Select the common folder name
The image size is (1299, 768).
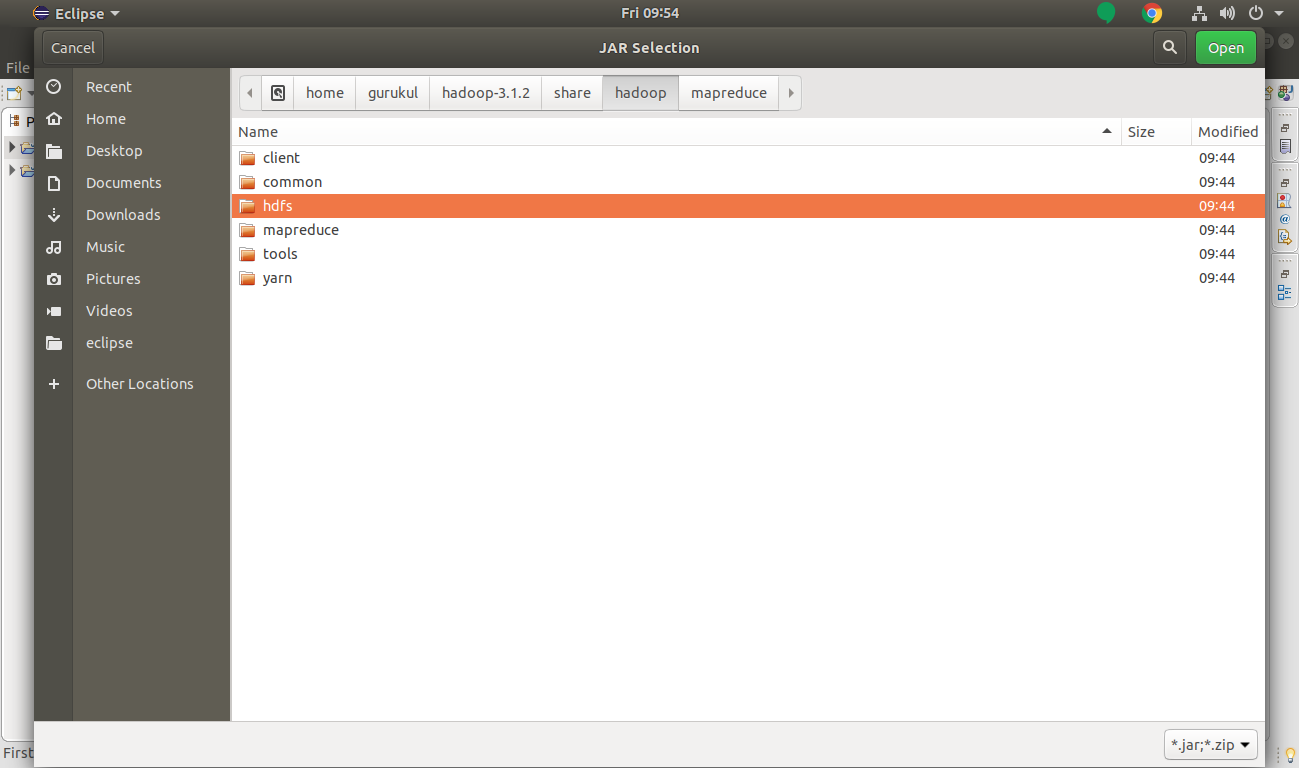[292, 182]
